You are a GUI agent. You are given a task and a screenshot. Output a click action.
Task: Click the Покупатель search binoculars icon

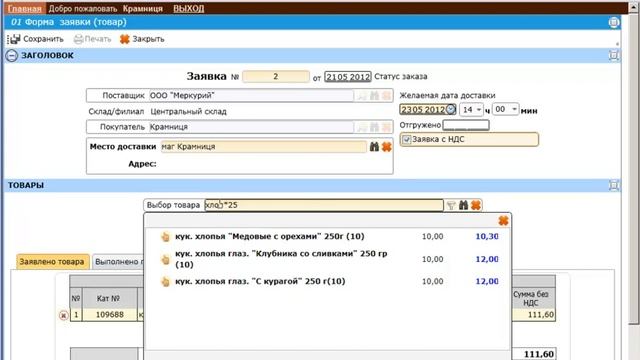coord(374,127)
